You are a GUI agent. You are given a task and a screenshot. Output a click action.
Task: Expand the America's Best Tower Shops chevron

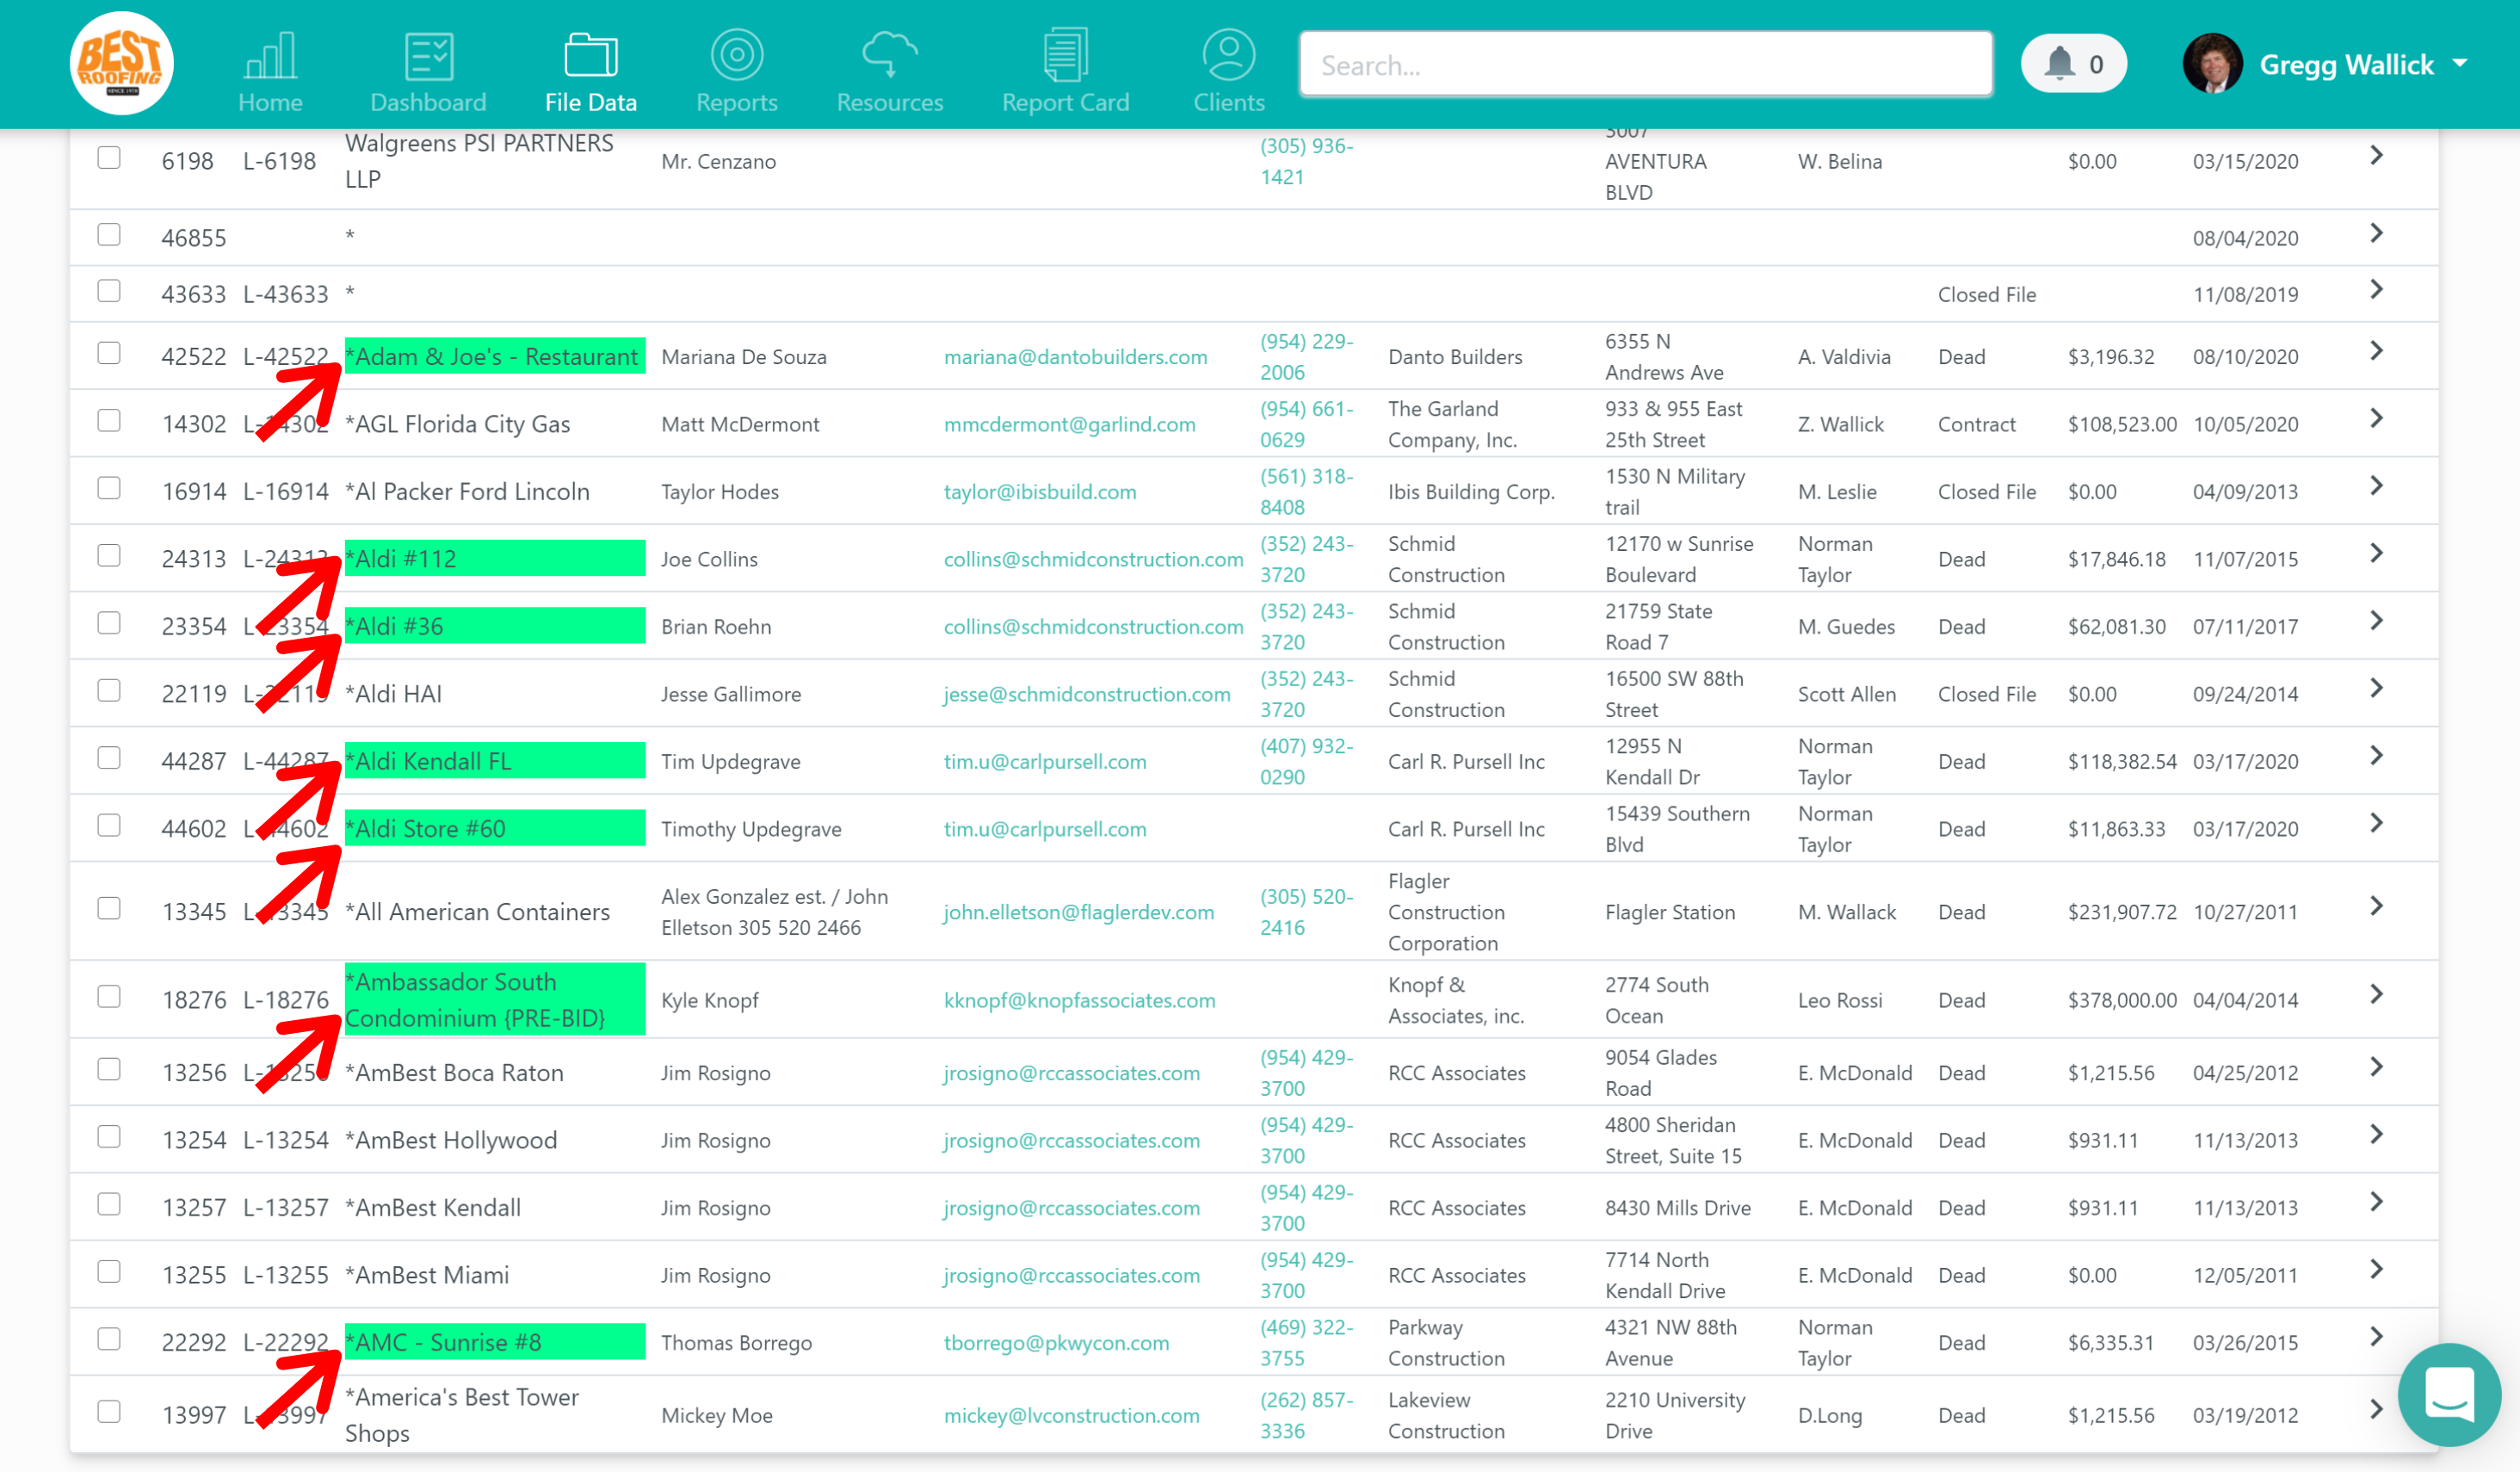coord(2376,1411)
